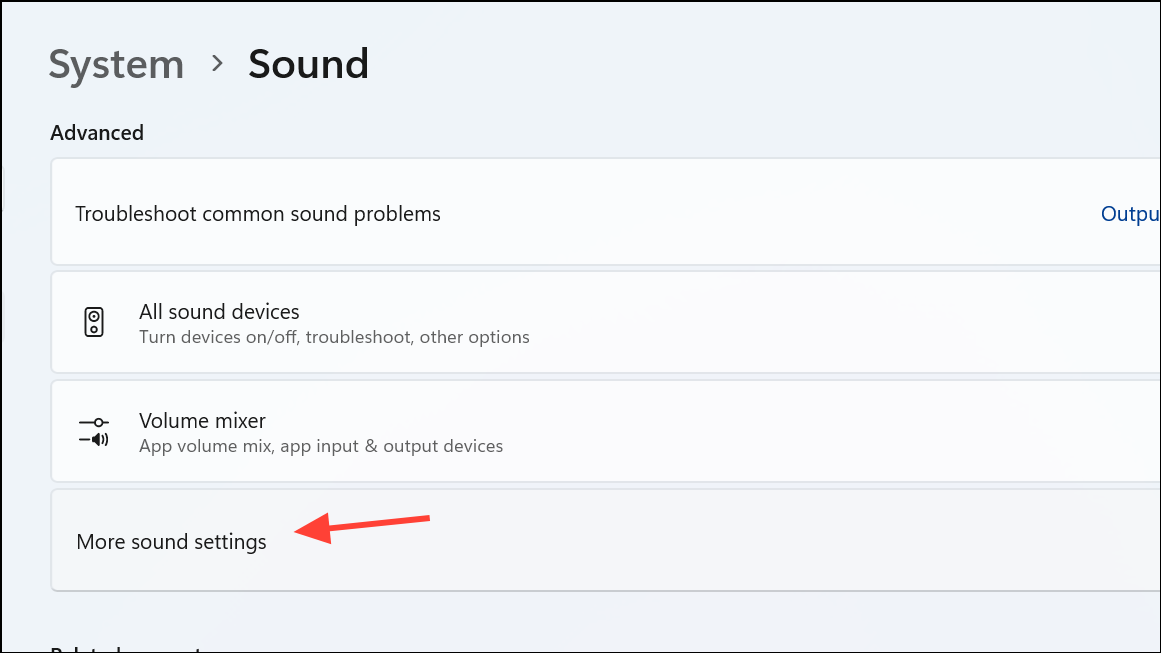Image resolution: width=1161 pixels, height=653 pixels.
Task: Click the speaker icon for All sound devices
Action: [x=94, y=323]
